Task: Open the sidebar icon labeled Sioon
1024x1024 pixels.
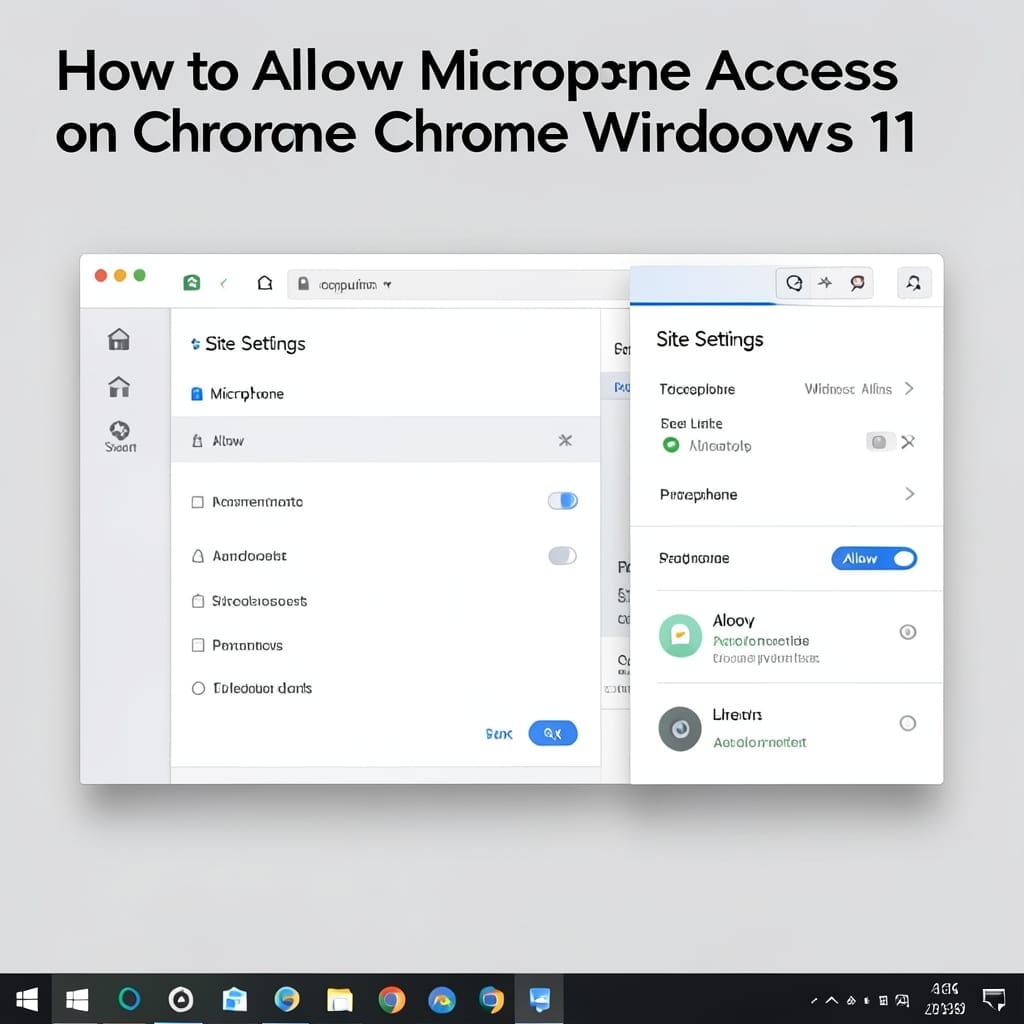Action: (x=120, y=436)
